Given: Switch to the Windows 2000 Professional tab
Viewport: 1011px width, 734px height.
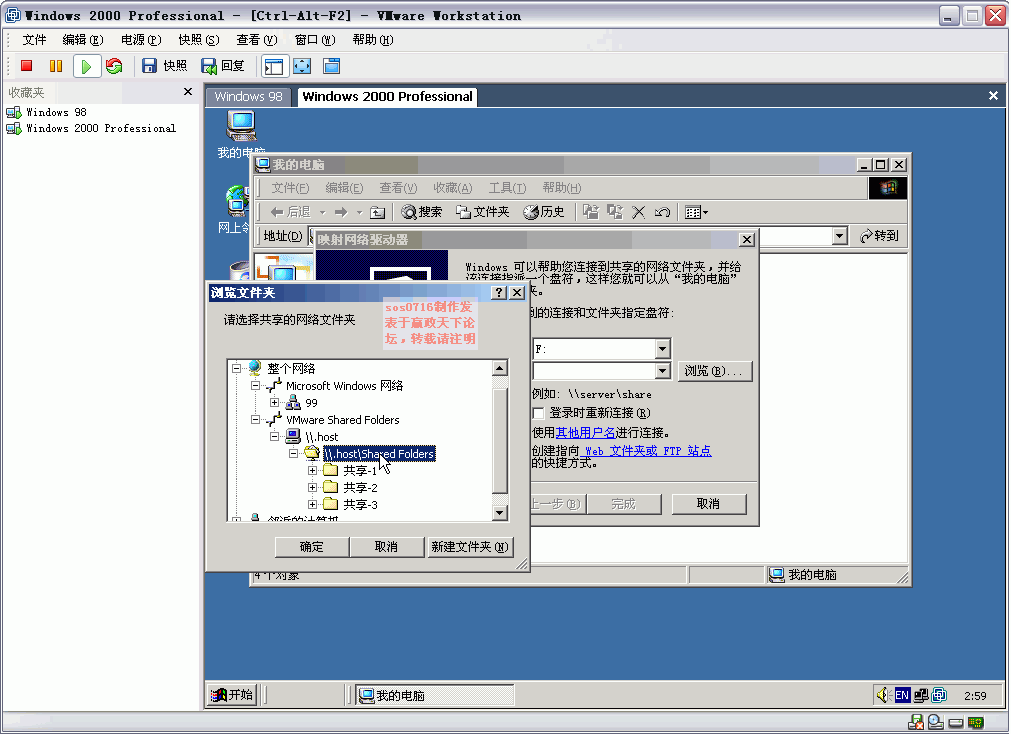Looking at the screenshot, I should pyautogui.click(x=387, y=97).
